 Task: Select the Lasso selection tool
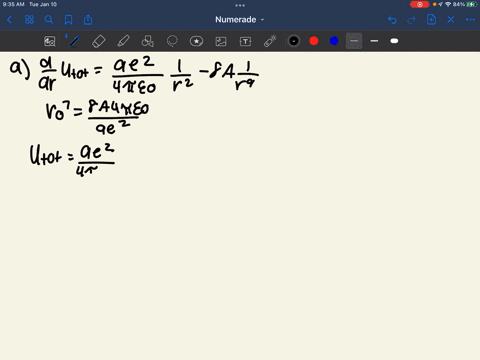pos(172,41)
